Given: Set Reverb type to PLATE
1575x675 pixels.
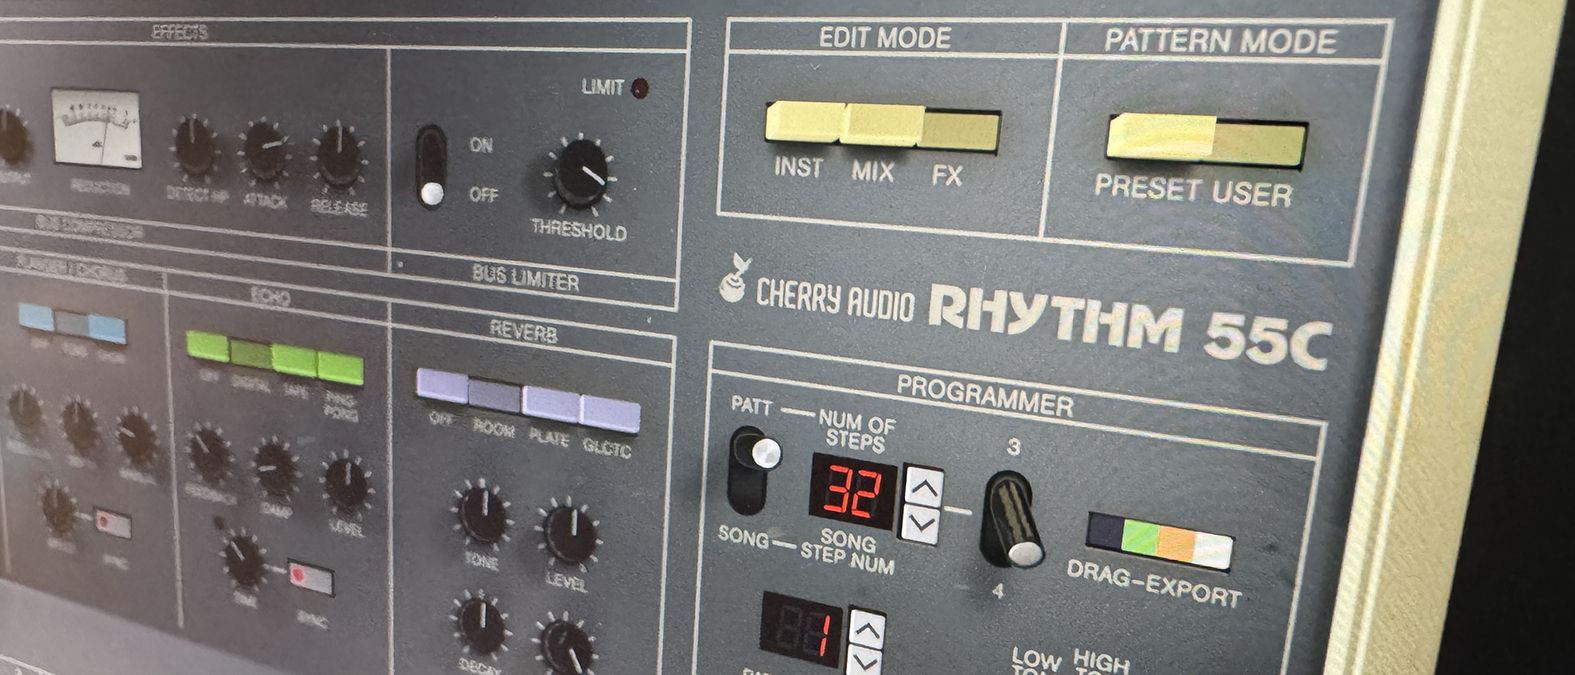Looking at the screenshot, I should pyautogui.click(x=551, y=404).
